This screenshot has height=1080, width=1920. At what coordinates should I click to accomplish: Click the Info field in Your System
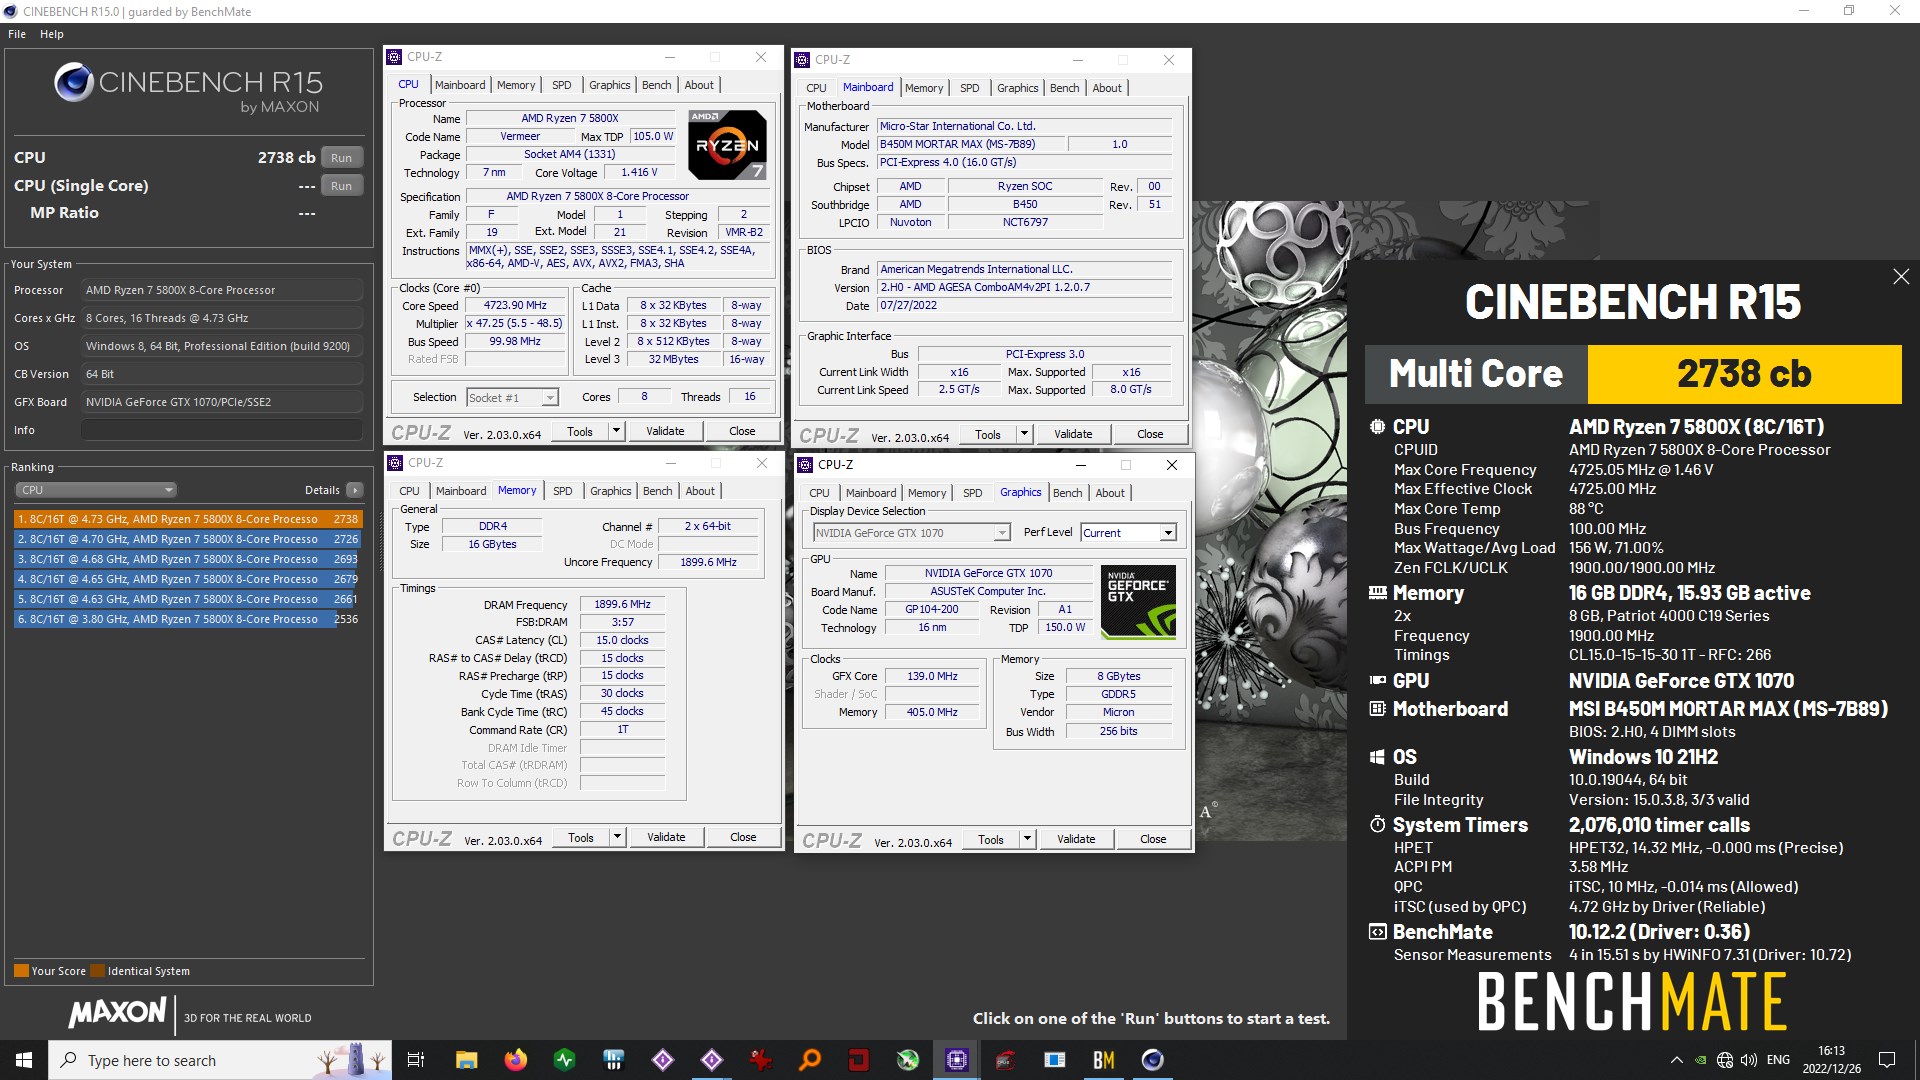pyautogui.click(x=221, y=430)
